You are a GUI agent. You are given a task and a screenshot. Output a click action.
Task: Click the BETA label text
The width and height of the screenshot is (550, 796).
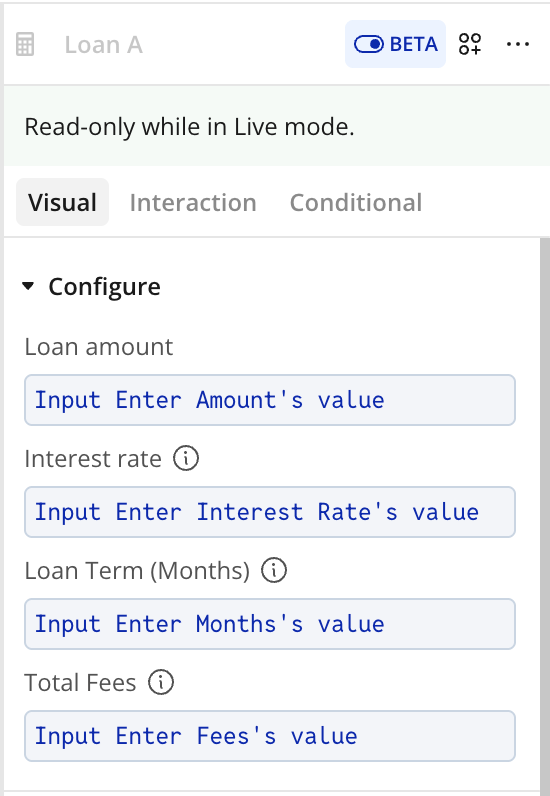(x=414, y=44)
